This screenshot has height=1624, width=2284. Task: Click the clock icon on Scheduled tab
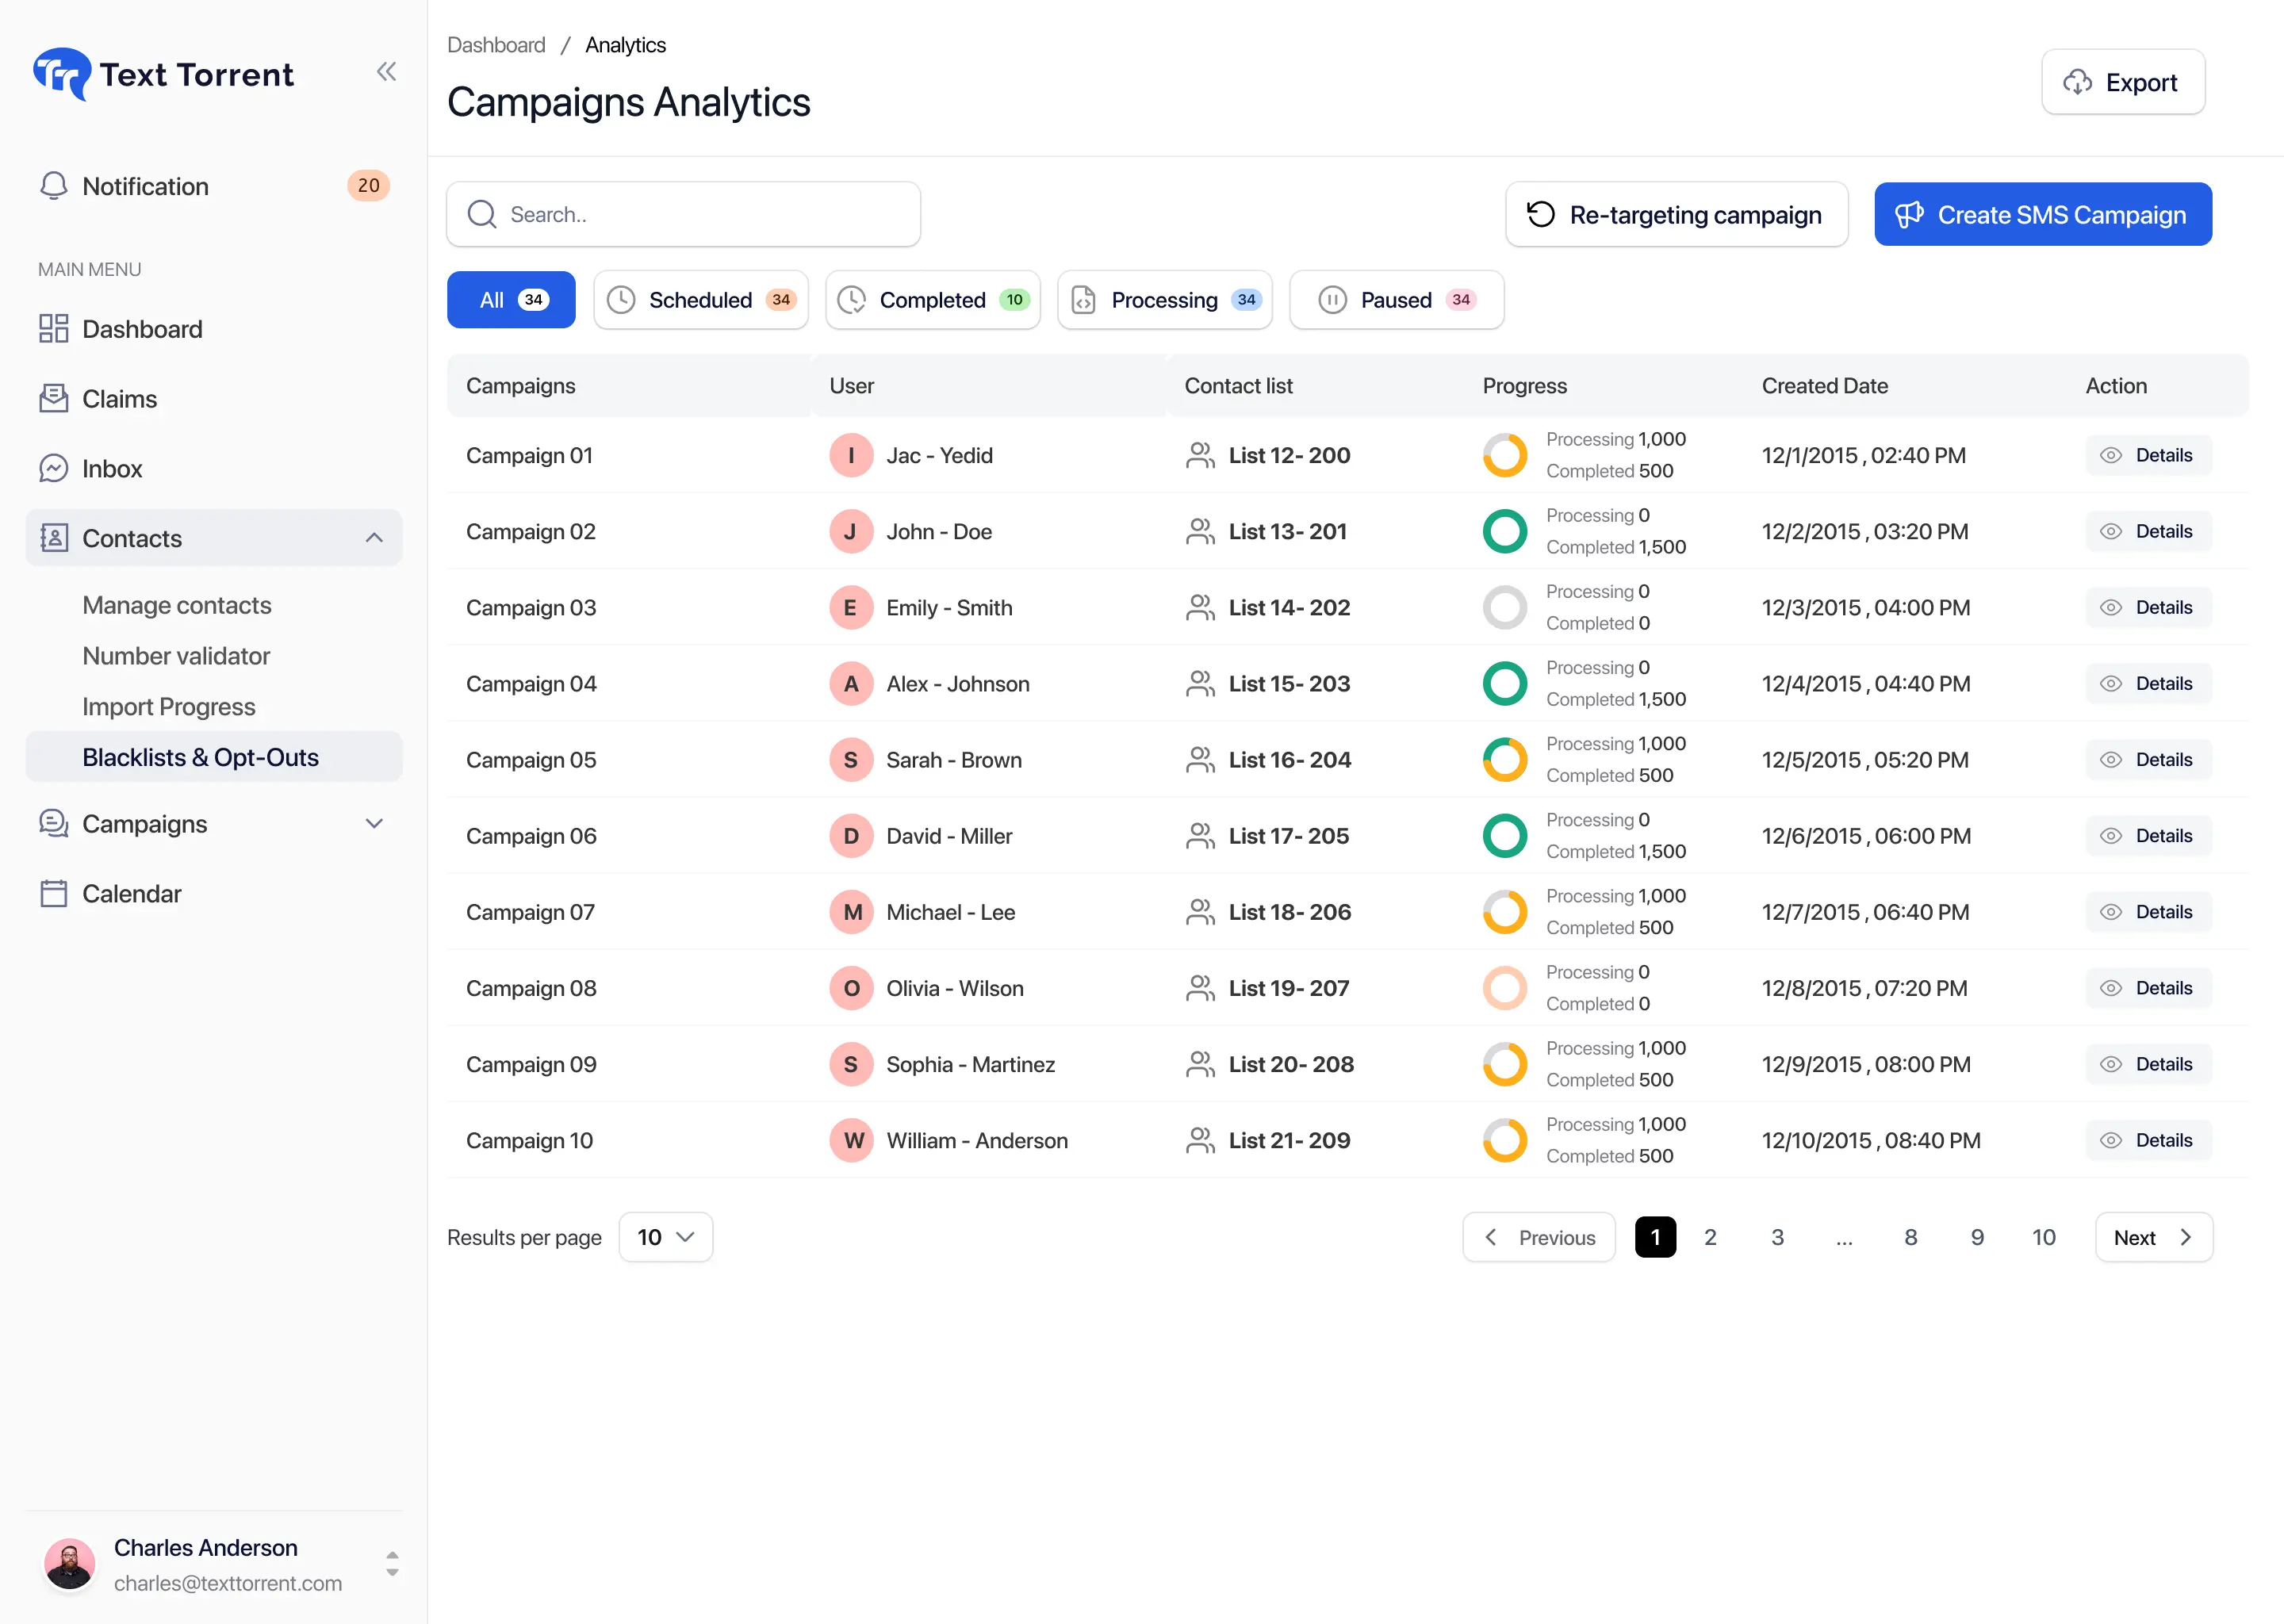621,300
